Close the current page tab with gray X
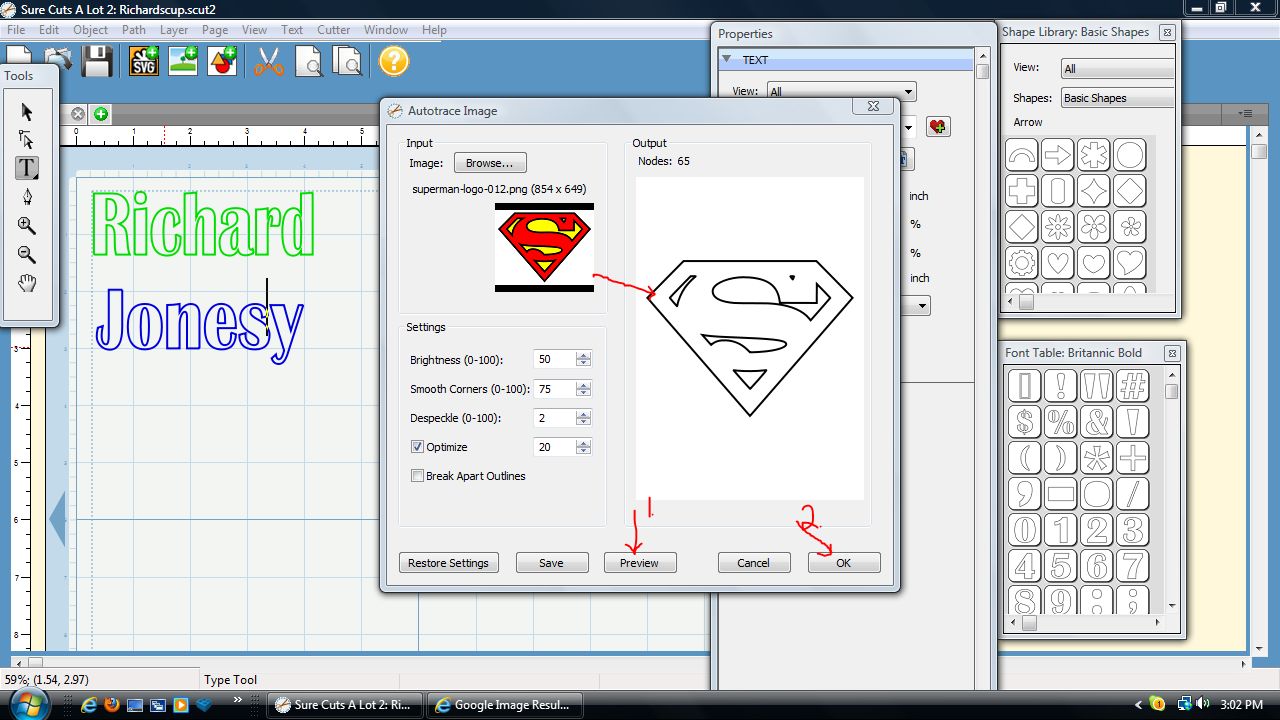This screenshot has width=1280, height=720. pos(78,114)
